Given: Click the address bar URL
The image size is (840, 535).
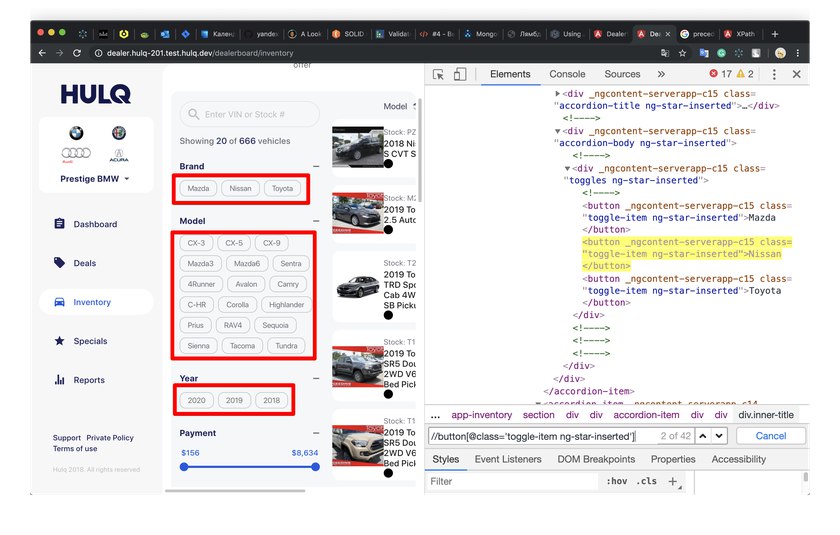Looking at the screenshot, I should pyautogui.click(x=200, y=53).
